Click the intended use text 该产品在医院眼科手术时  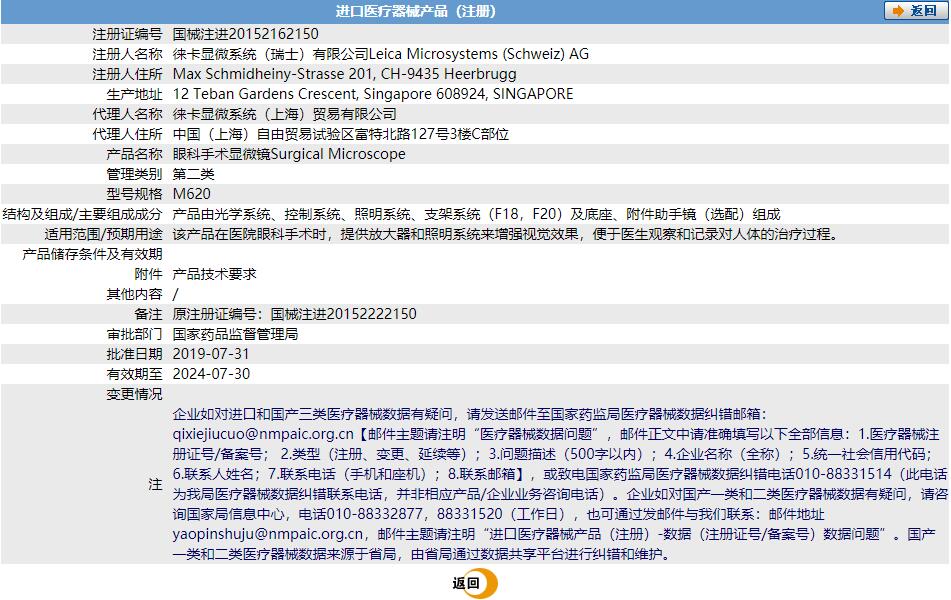coord(249,234)
